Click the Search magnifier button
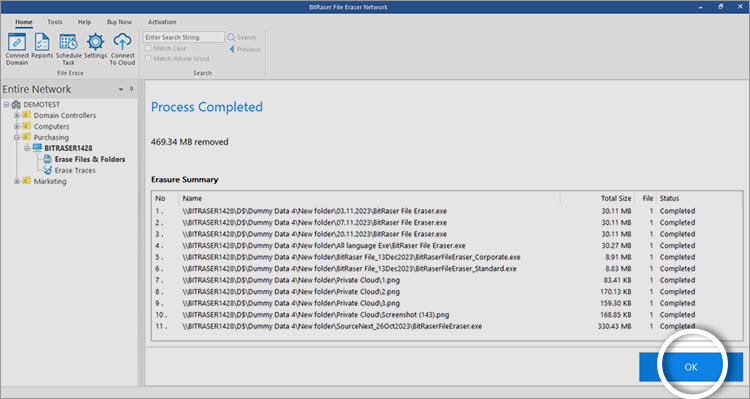 click(242, 37)
